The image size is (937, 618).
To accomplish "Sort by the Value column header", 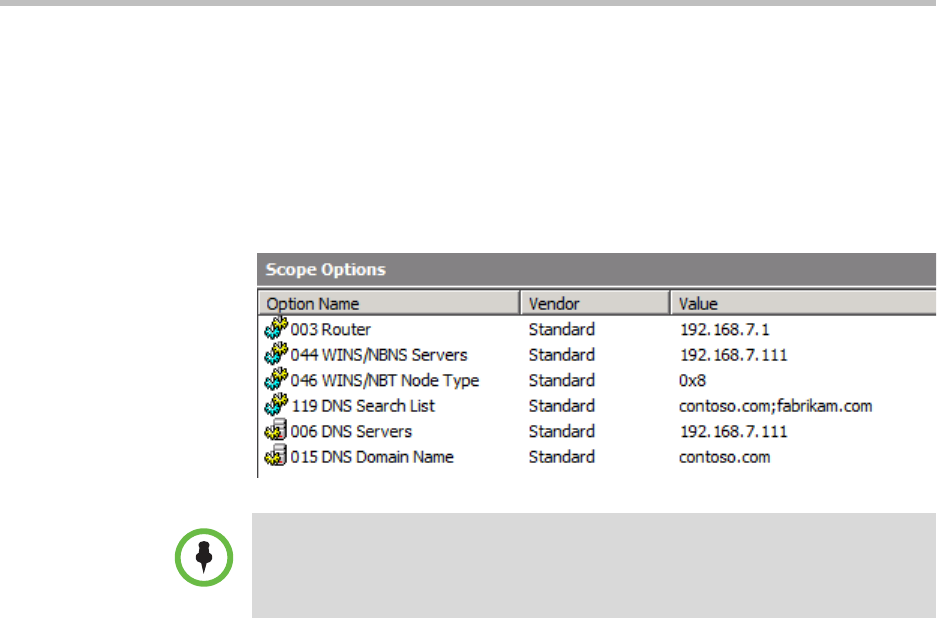I will pyautogui.click(x=804, y=303).
